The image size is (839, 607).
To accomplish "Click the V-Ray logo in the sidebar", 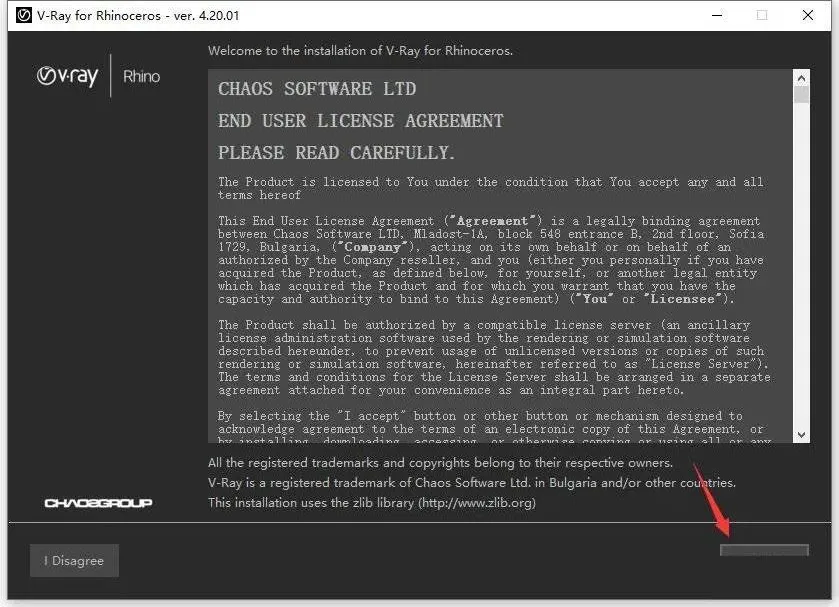I will pyautogui.click(x=67, y=76).
